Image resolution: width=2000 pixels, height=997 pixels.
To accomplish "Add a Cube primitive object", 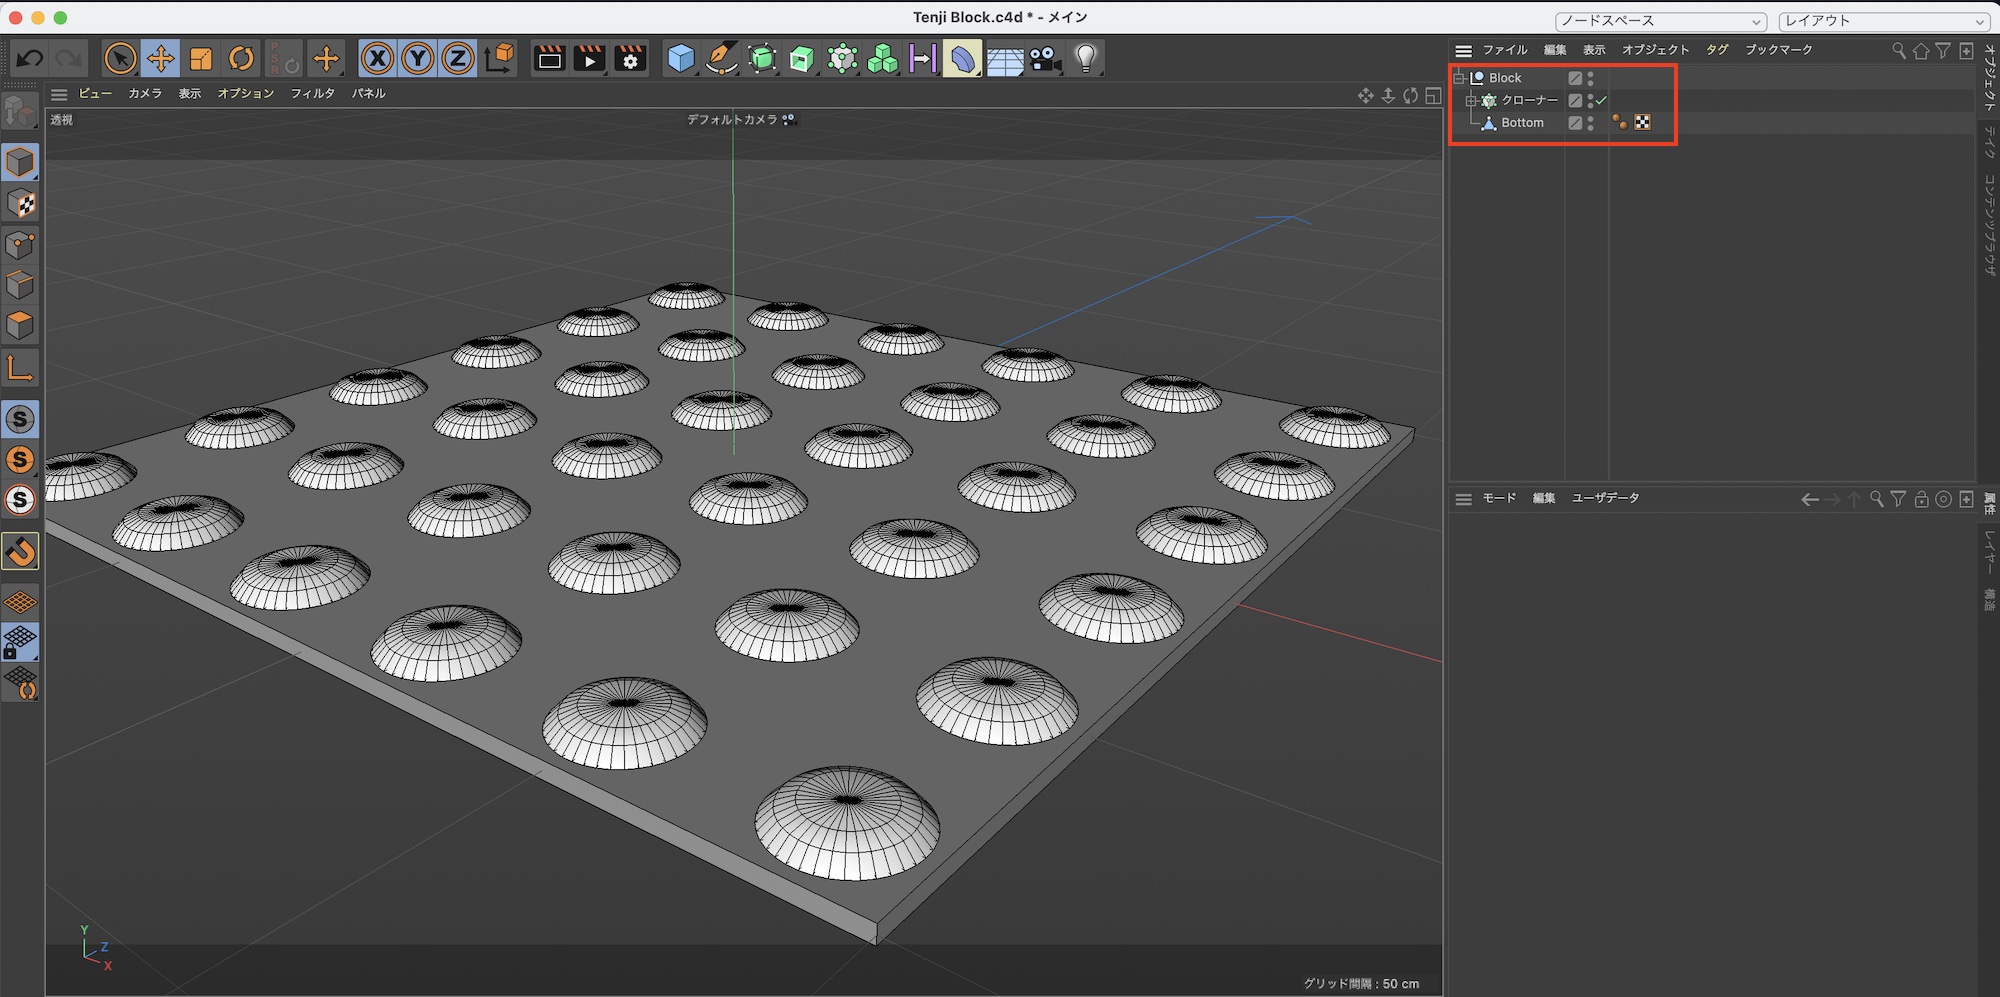I will 681,59.
